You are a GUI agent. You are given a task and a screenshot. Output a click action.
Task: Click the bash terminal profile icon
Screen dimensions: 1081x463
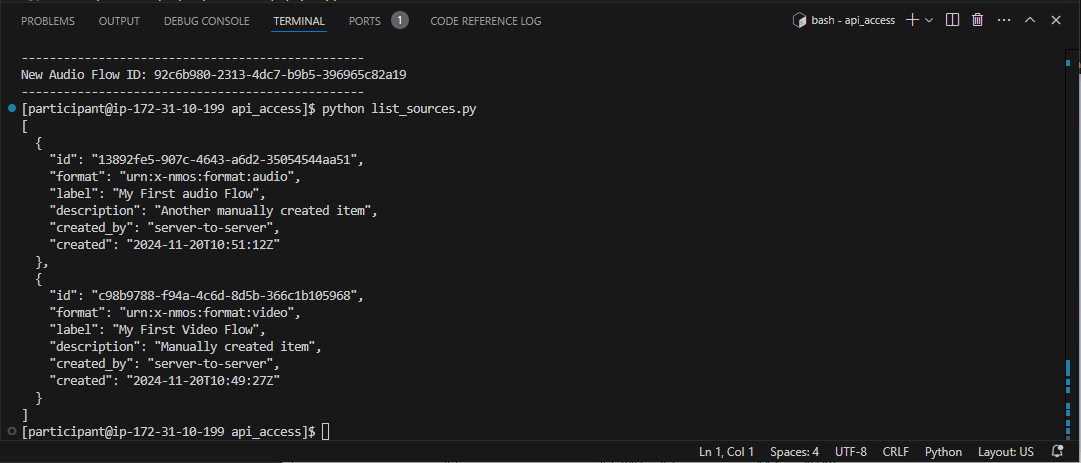[x=800, y=21]
